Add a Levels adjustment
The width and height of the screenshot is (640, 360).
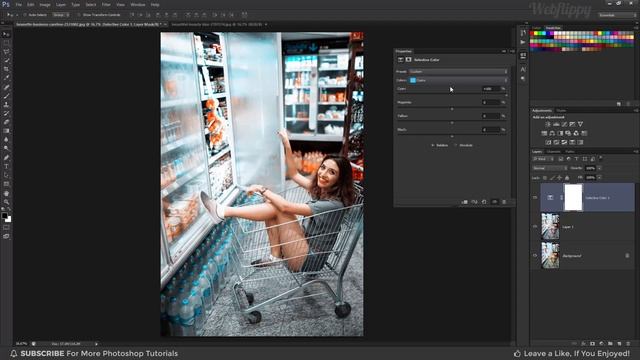point(556,124)
